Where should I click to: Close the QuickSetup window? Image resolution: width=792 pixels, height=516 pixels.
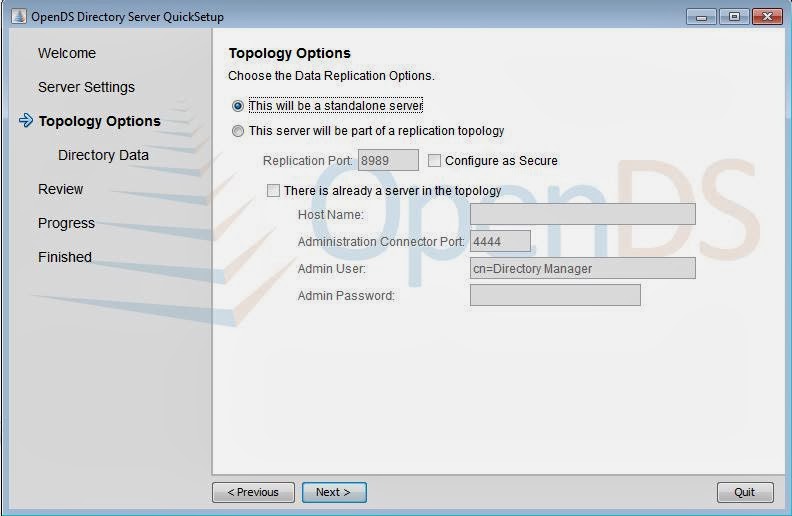[767, 17]
